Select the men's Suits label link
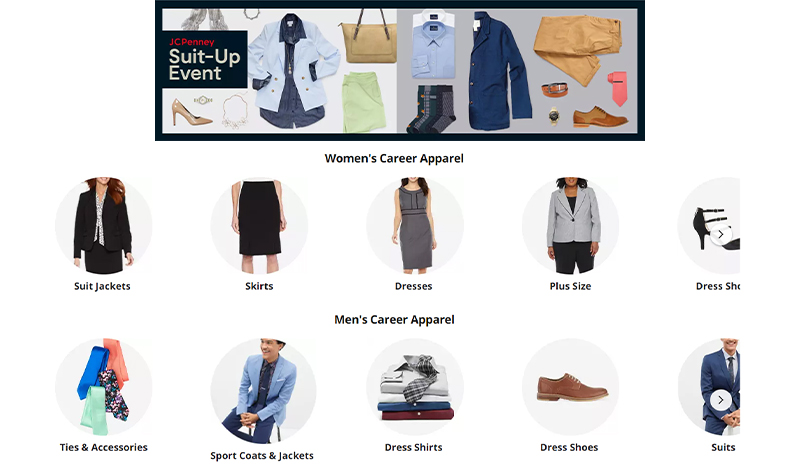Screen dimensions: 800x475 point(723,447)
